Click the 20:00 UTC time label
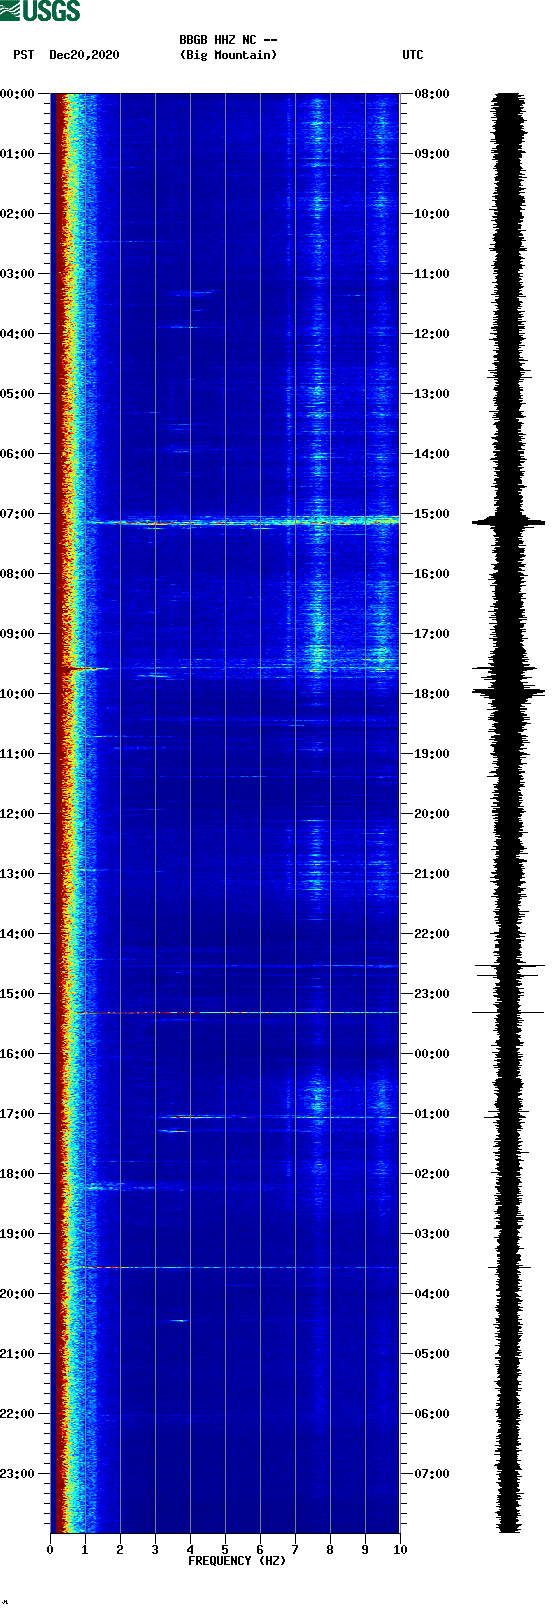Image resolution: width=552 pixels, height=1613 pixels. (432, 813)
